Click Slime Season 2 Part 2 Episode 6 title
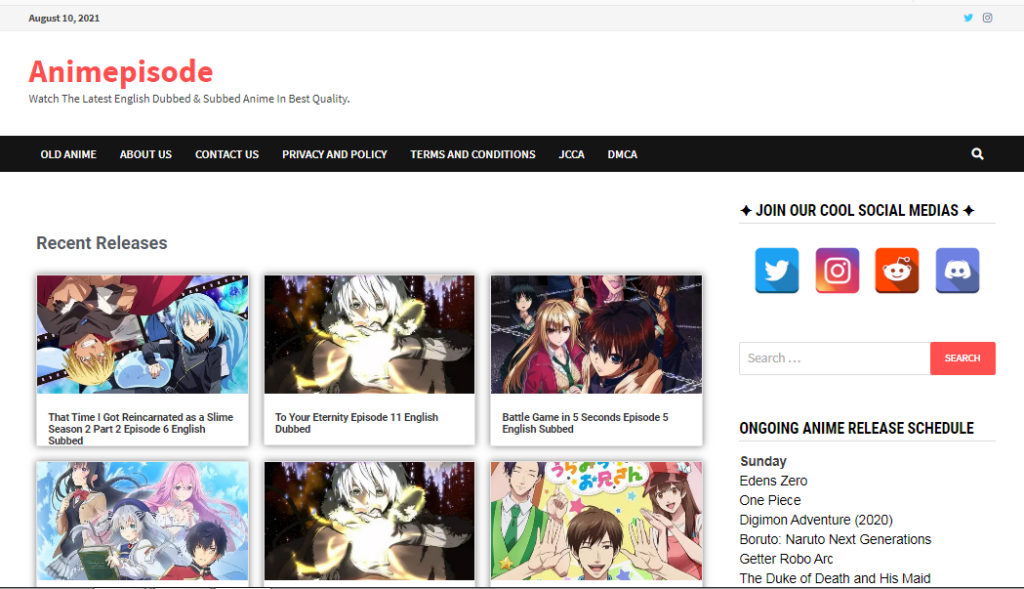This screenshot has height=589, width=1024. 140,429
